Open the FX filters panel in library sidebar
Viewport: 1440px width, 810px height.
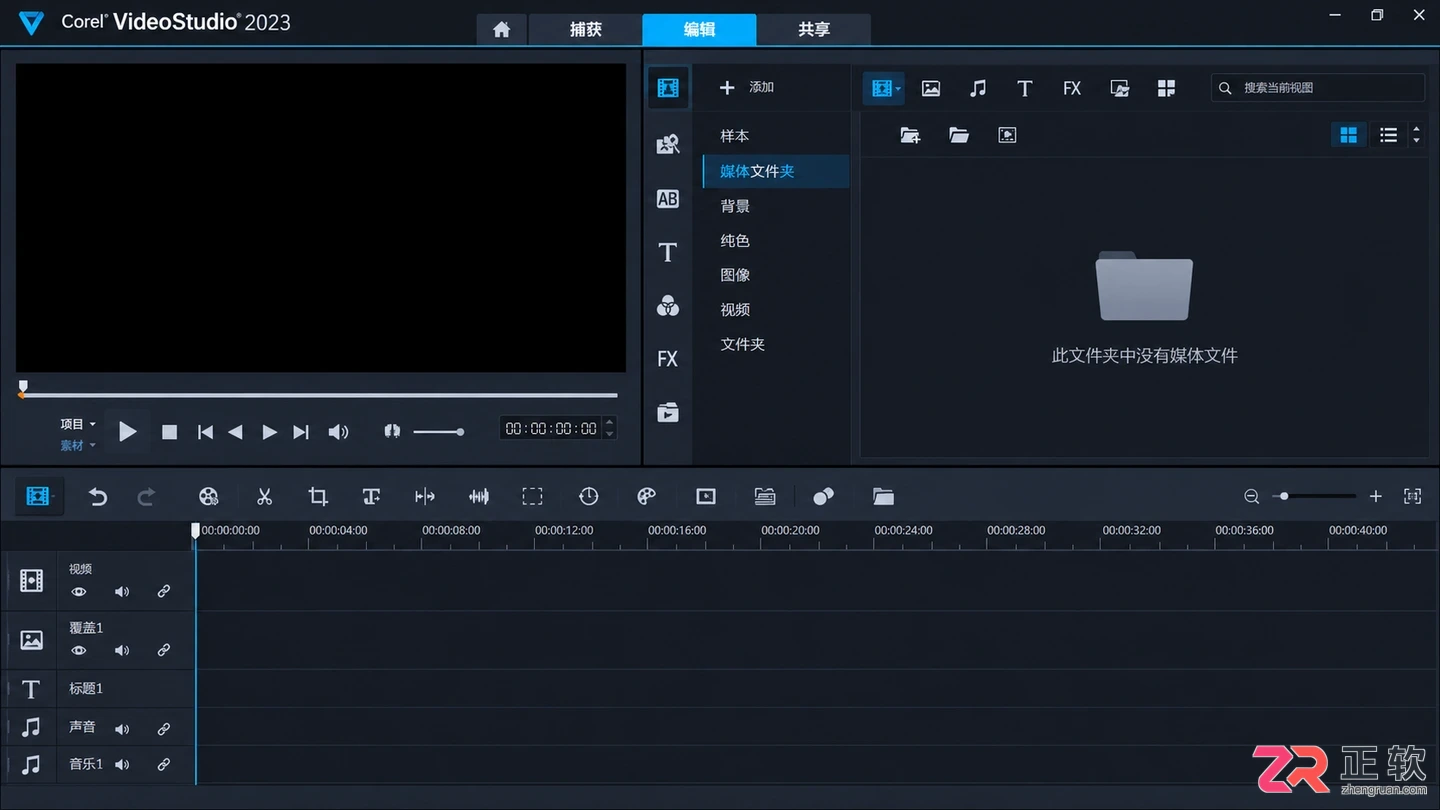pyautogui.click(x=668, y=359)
